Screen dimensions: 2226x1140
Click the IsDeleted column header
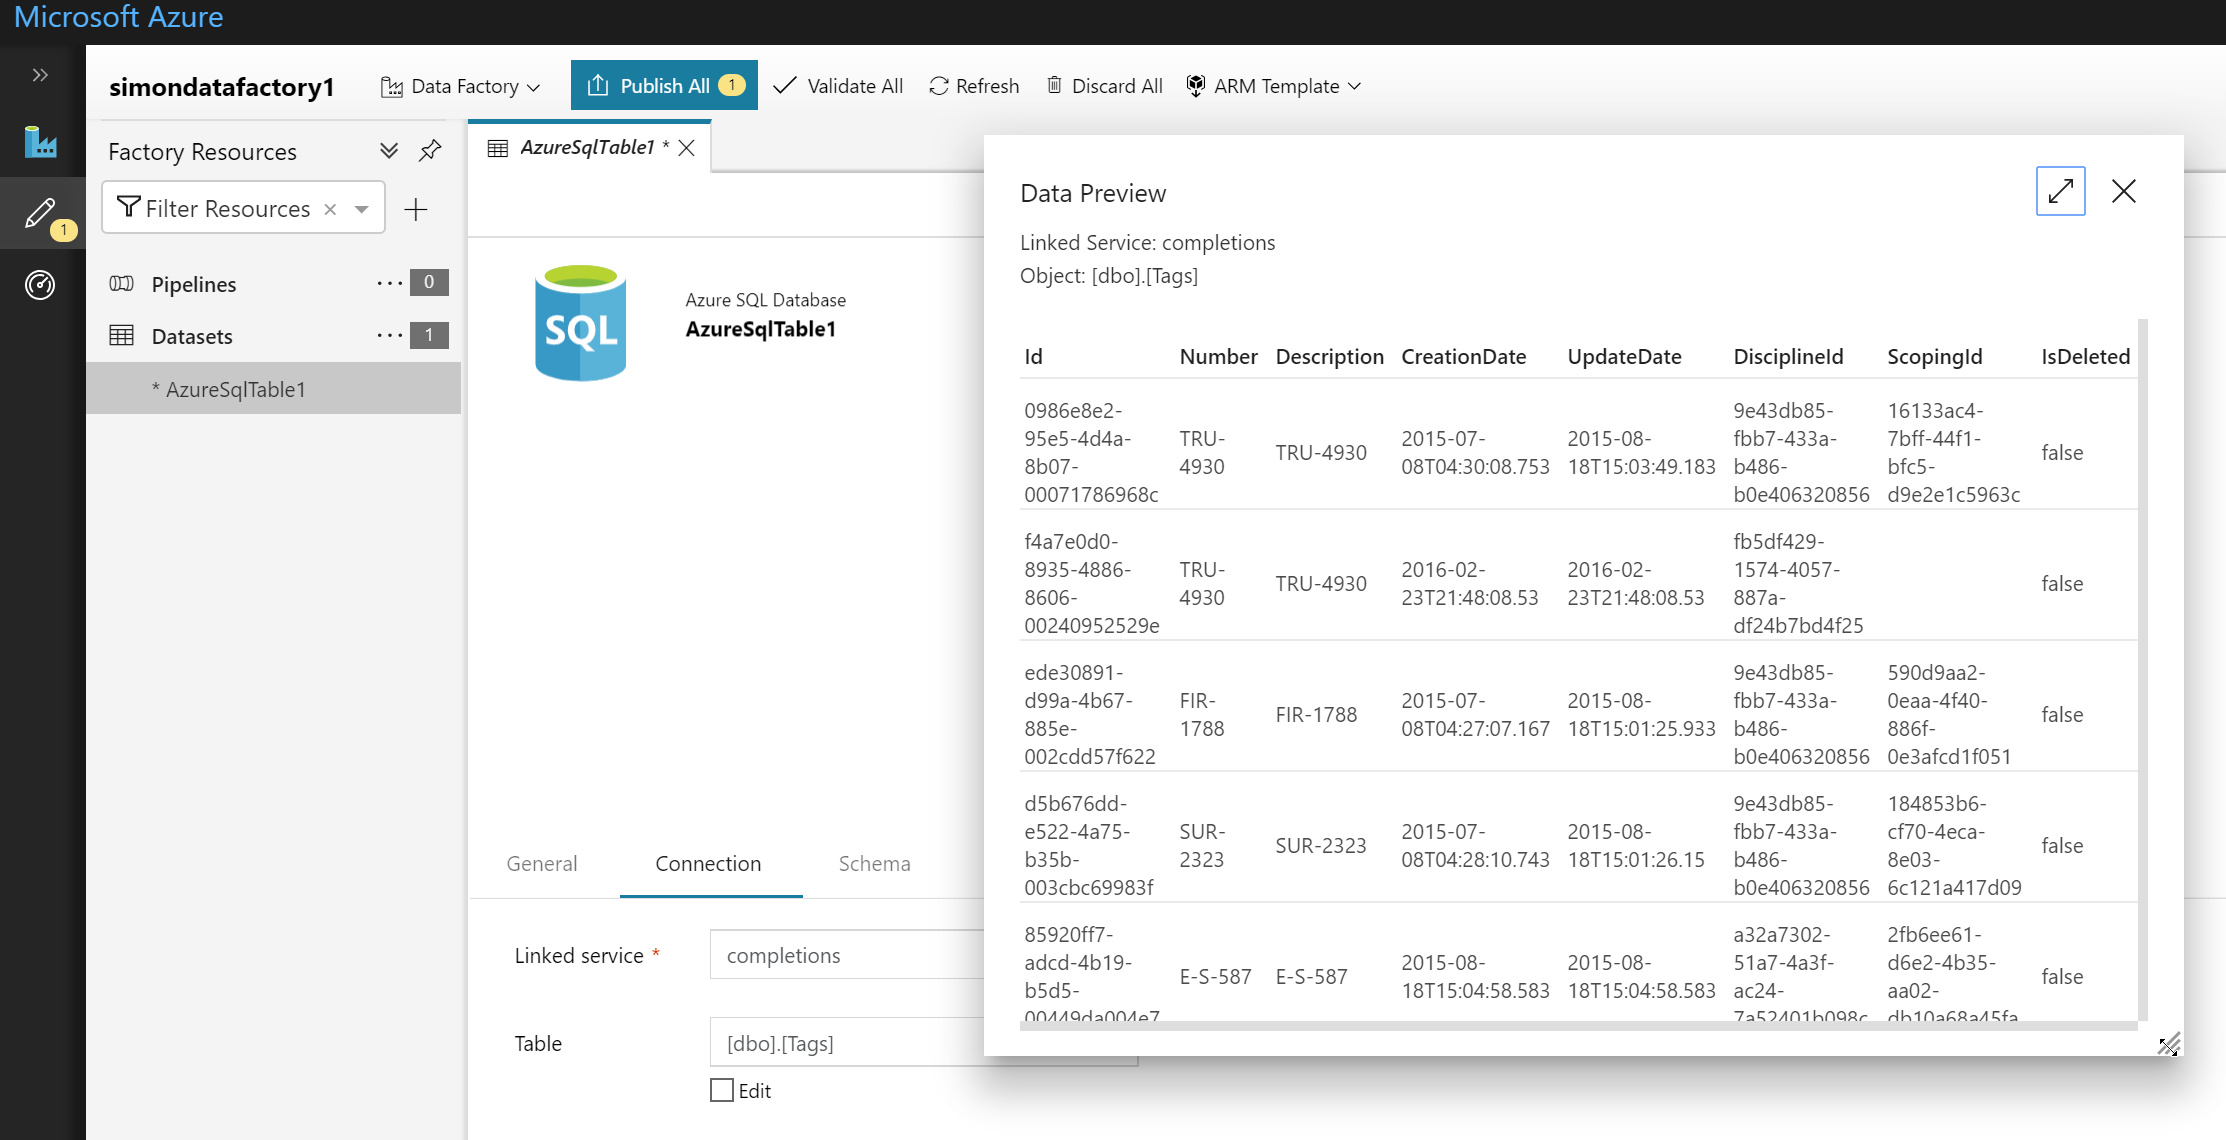point(2085,357)
